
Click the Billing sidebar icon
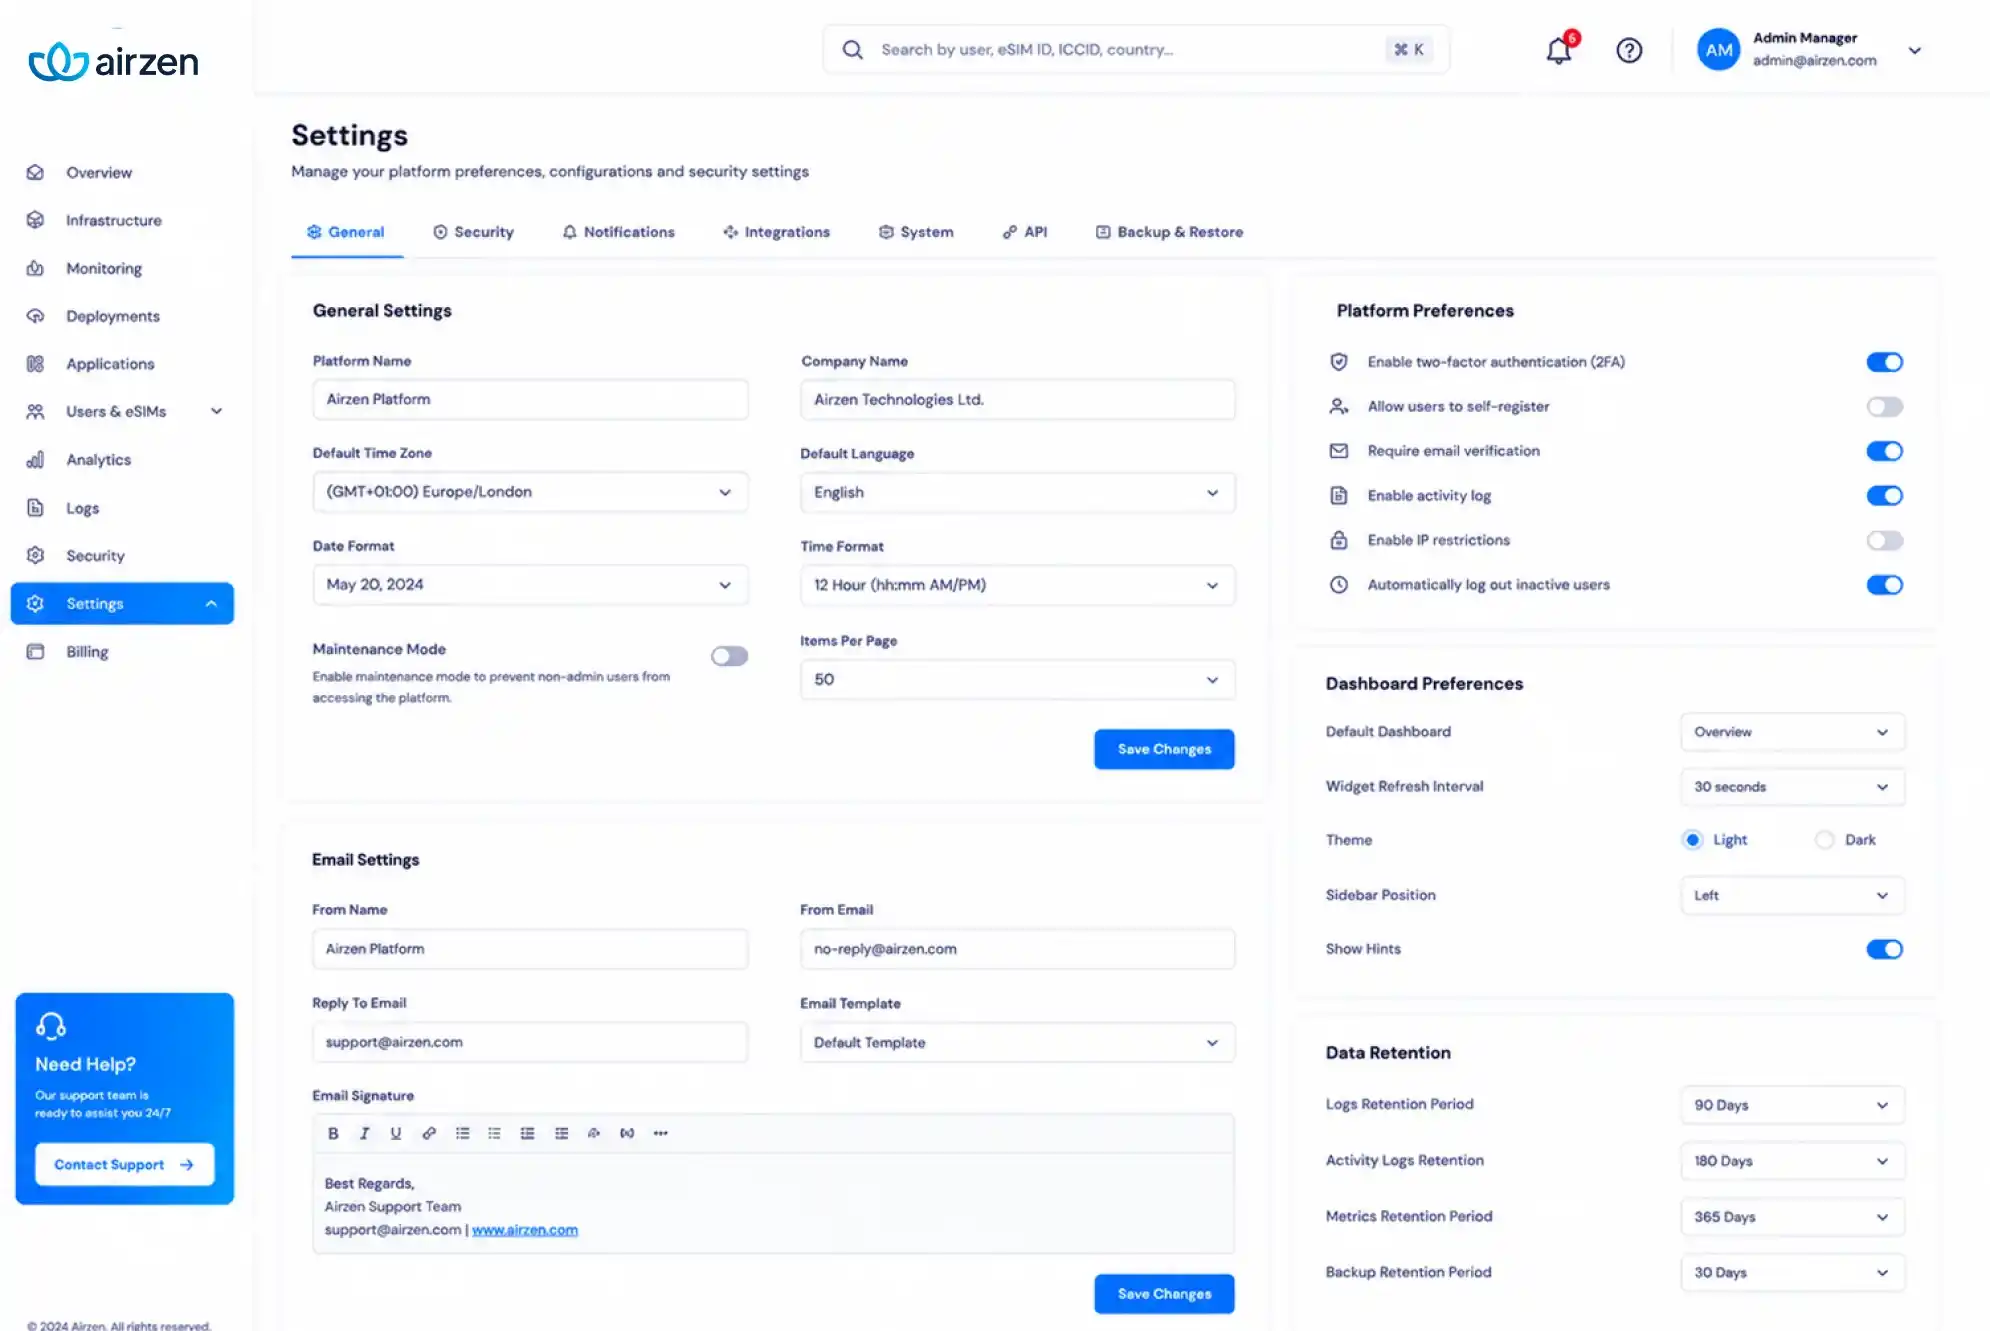point(35,652)
